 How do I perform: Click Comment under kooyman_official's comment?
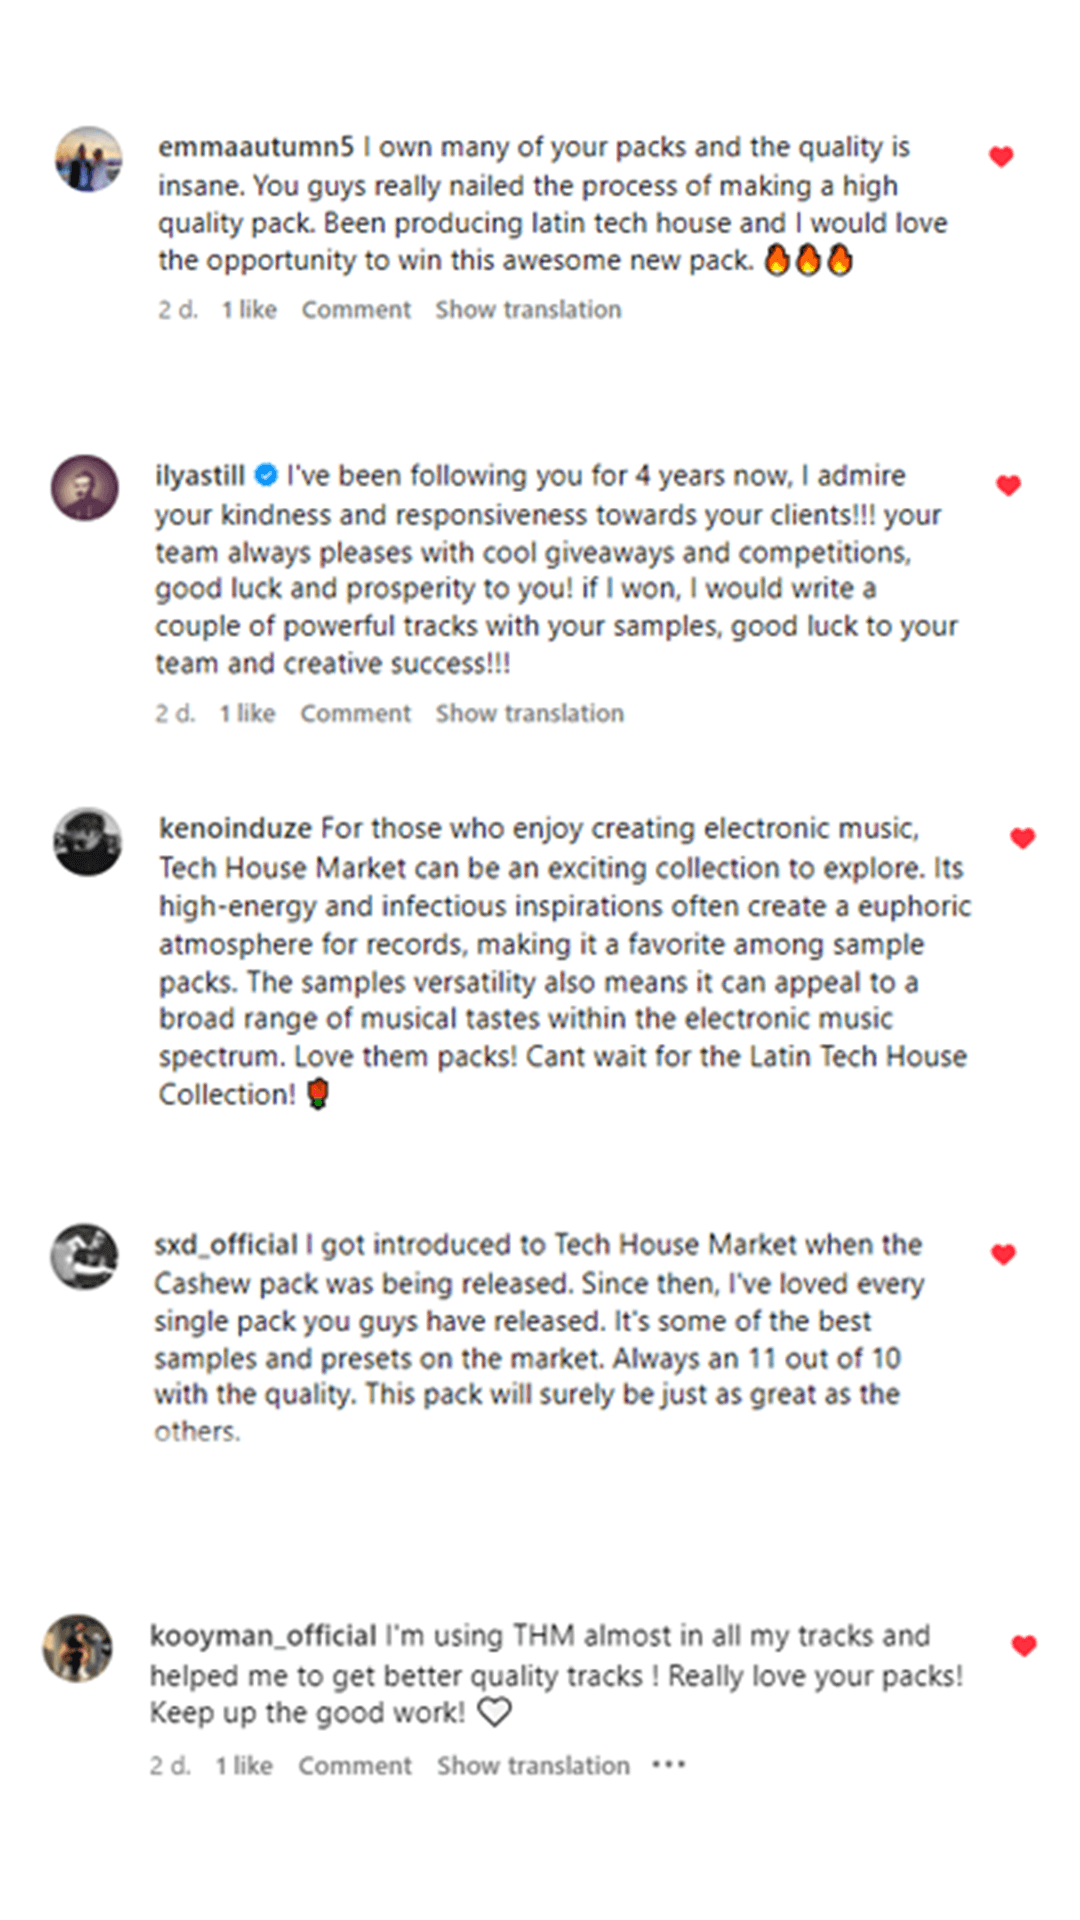[354, 1766]
